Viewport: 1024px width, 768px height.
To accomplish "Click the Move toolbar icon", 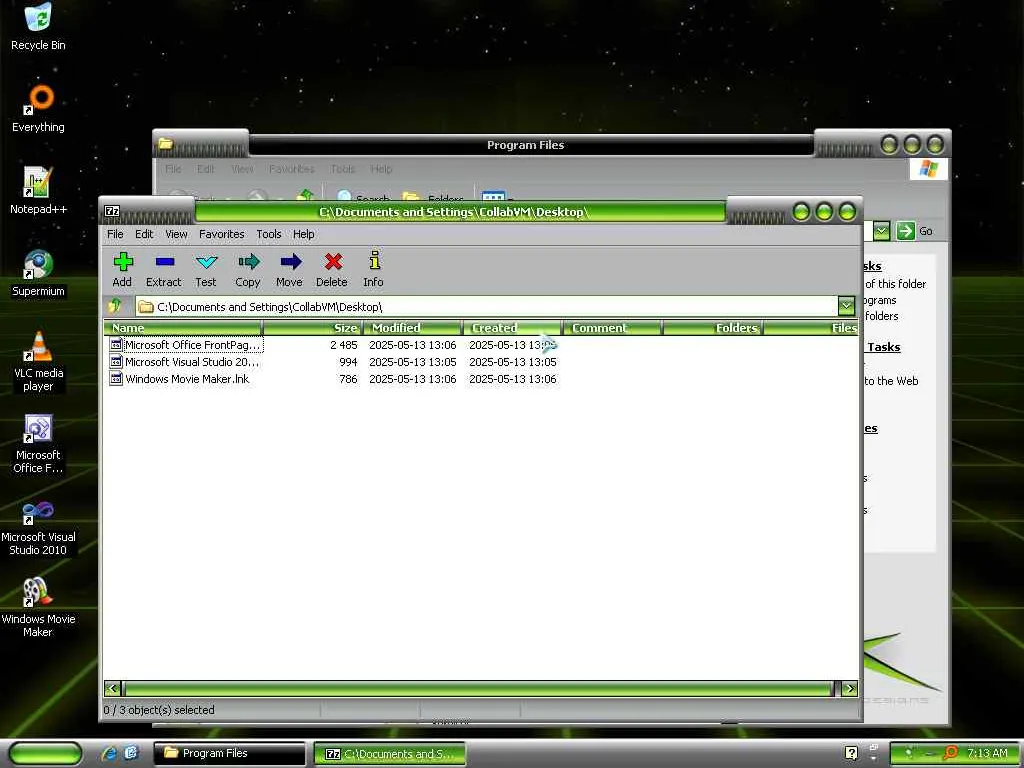I will 291,262.
